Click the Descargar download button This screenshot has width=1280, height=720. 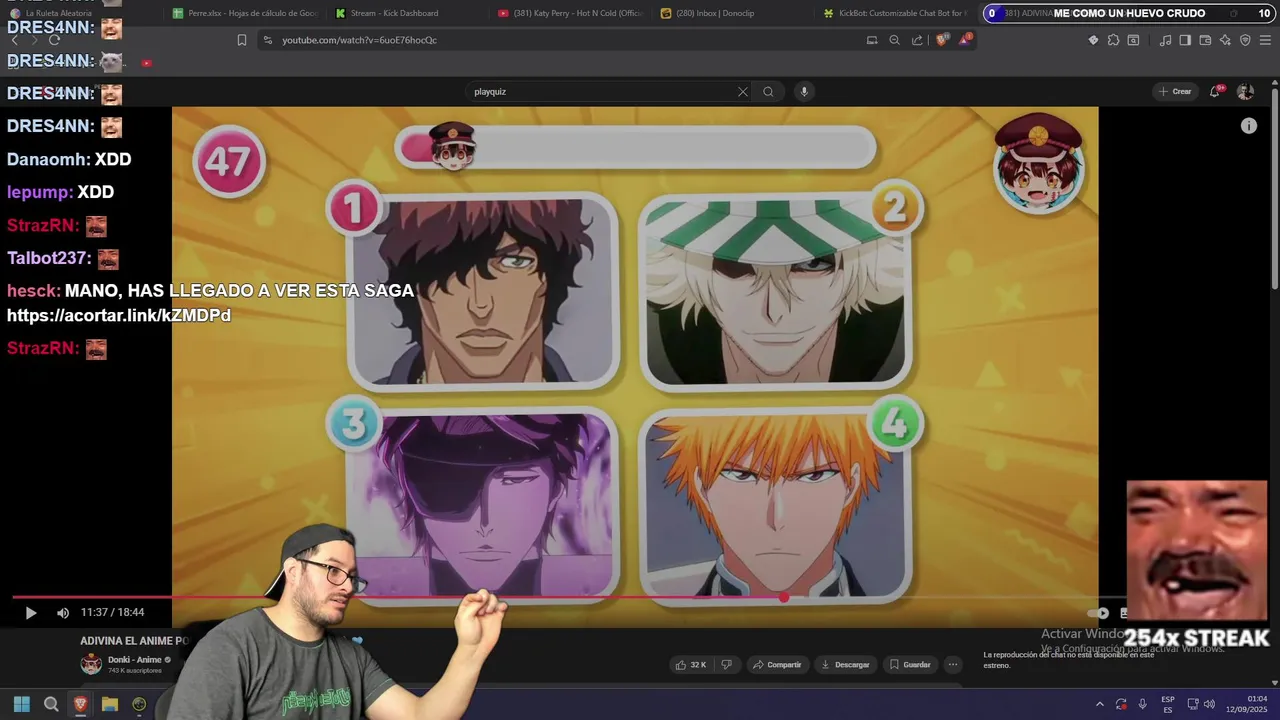[845, 665]
